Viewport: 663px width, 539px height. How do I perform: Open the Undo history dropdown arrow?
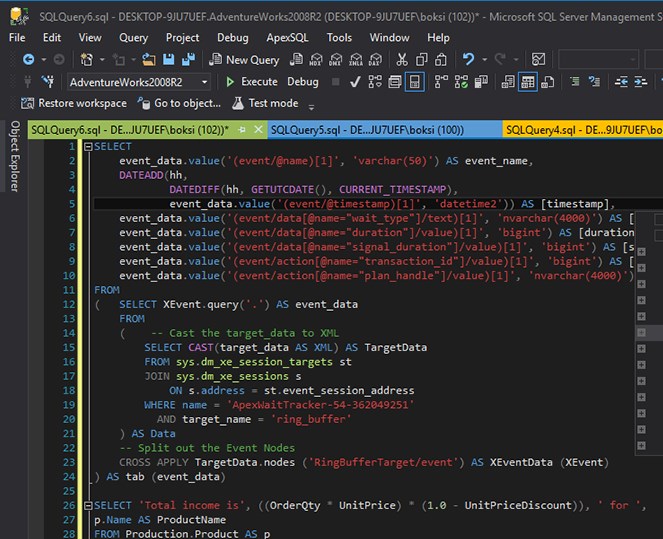[x=485, y=60]
